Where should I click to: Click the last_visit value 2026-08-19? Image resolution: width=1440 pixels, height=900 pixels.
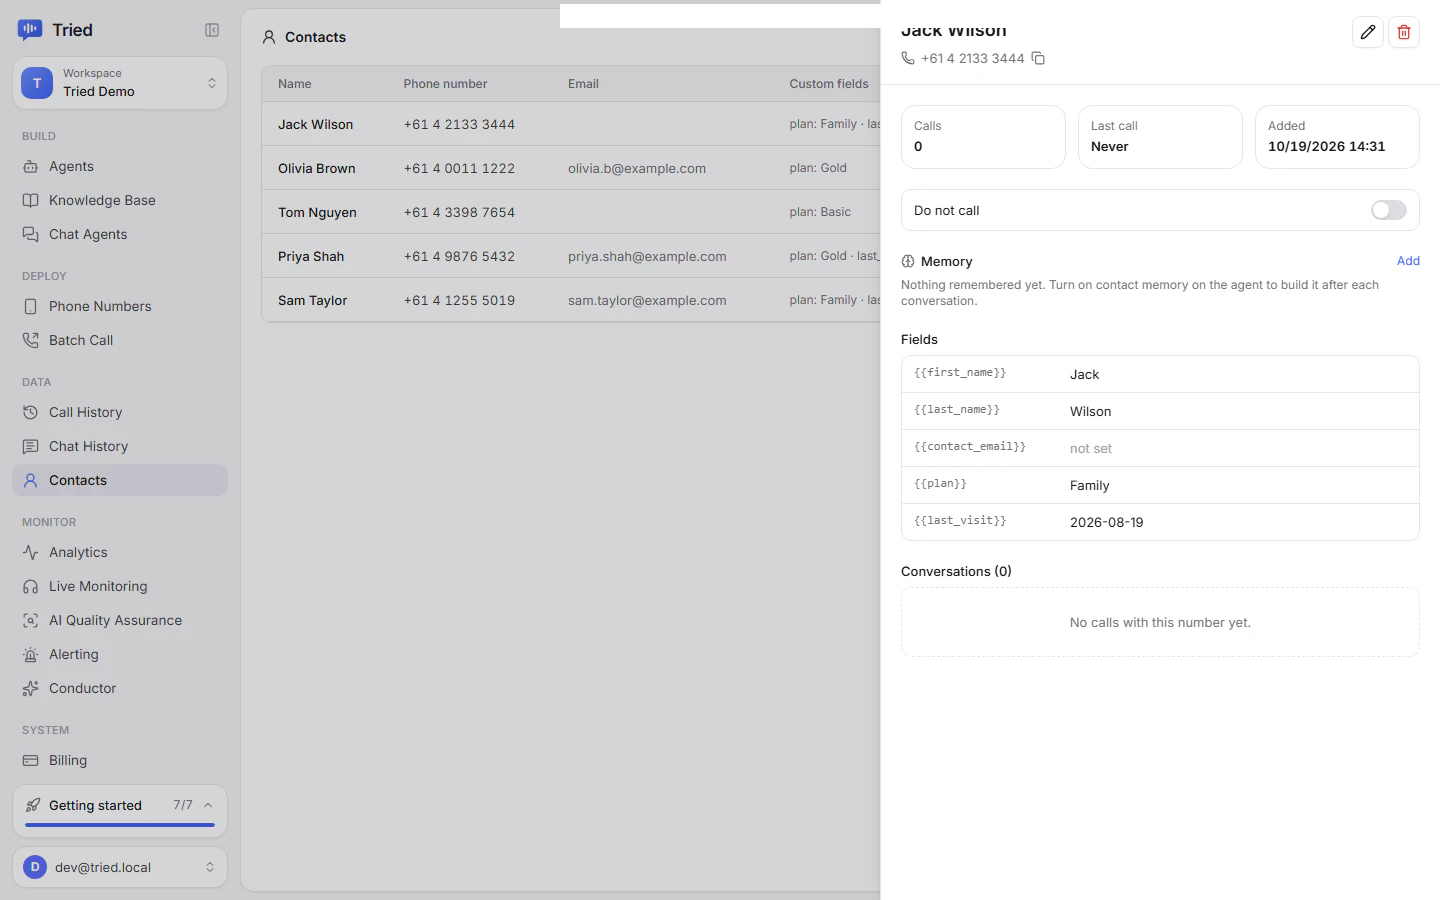[x=1106, y=522]
